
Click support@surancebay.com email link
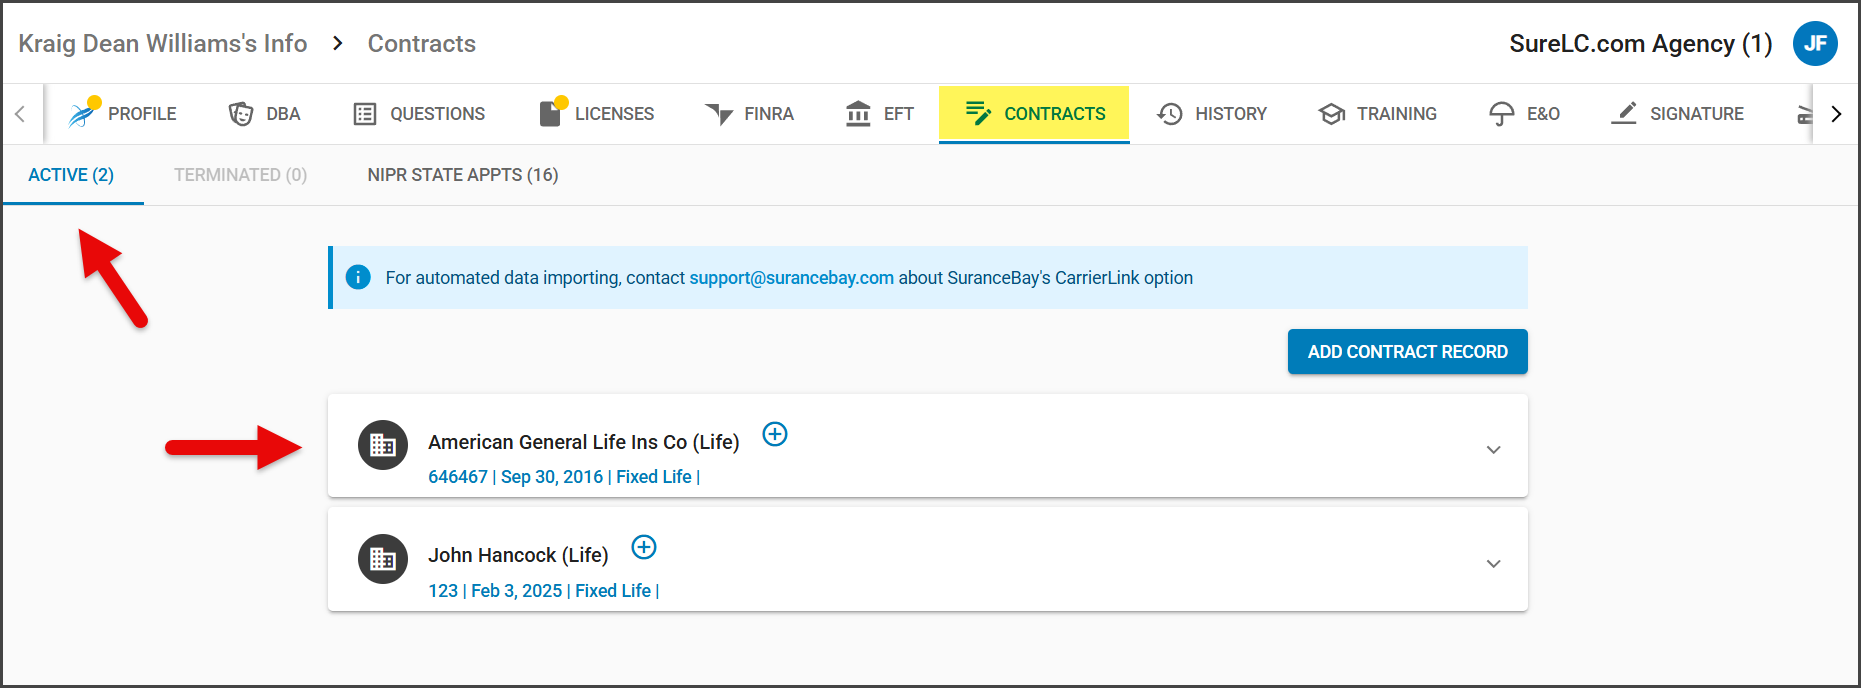(x=791, y=278)
